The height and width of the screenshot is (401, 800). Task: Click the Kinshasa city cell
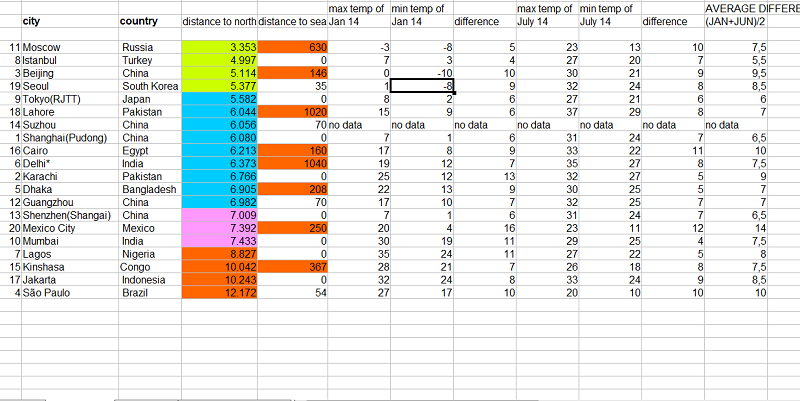(70, 267)
